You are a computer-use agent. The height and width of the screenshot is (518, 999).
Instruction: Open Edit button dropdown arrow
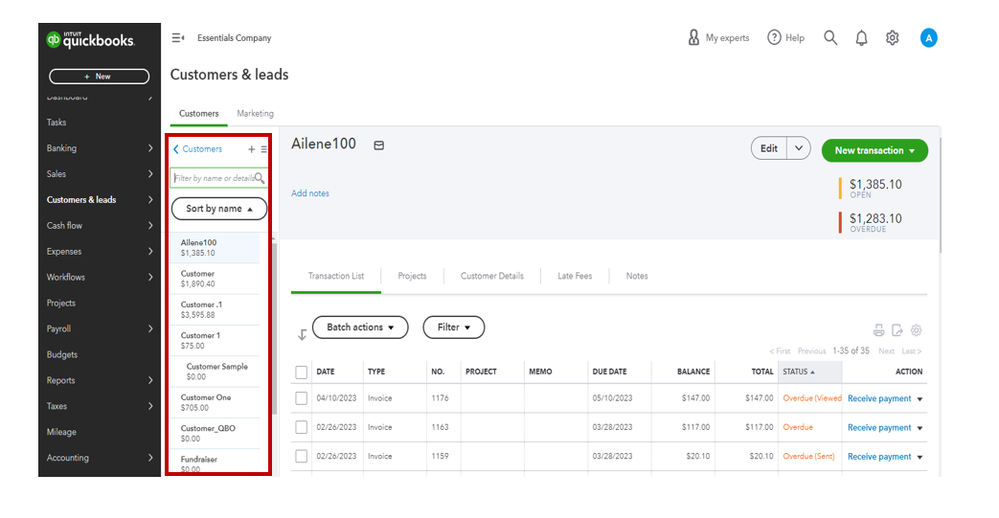[x=798, y=148]
